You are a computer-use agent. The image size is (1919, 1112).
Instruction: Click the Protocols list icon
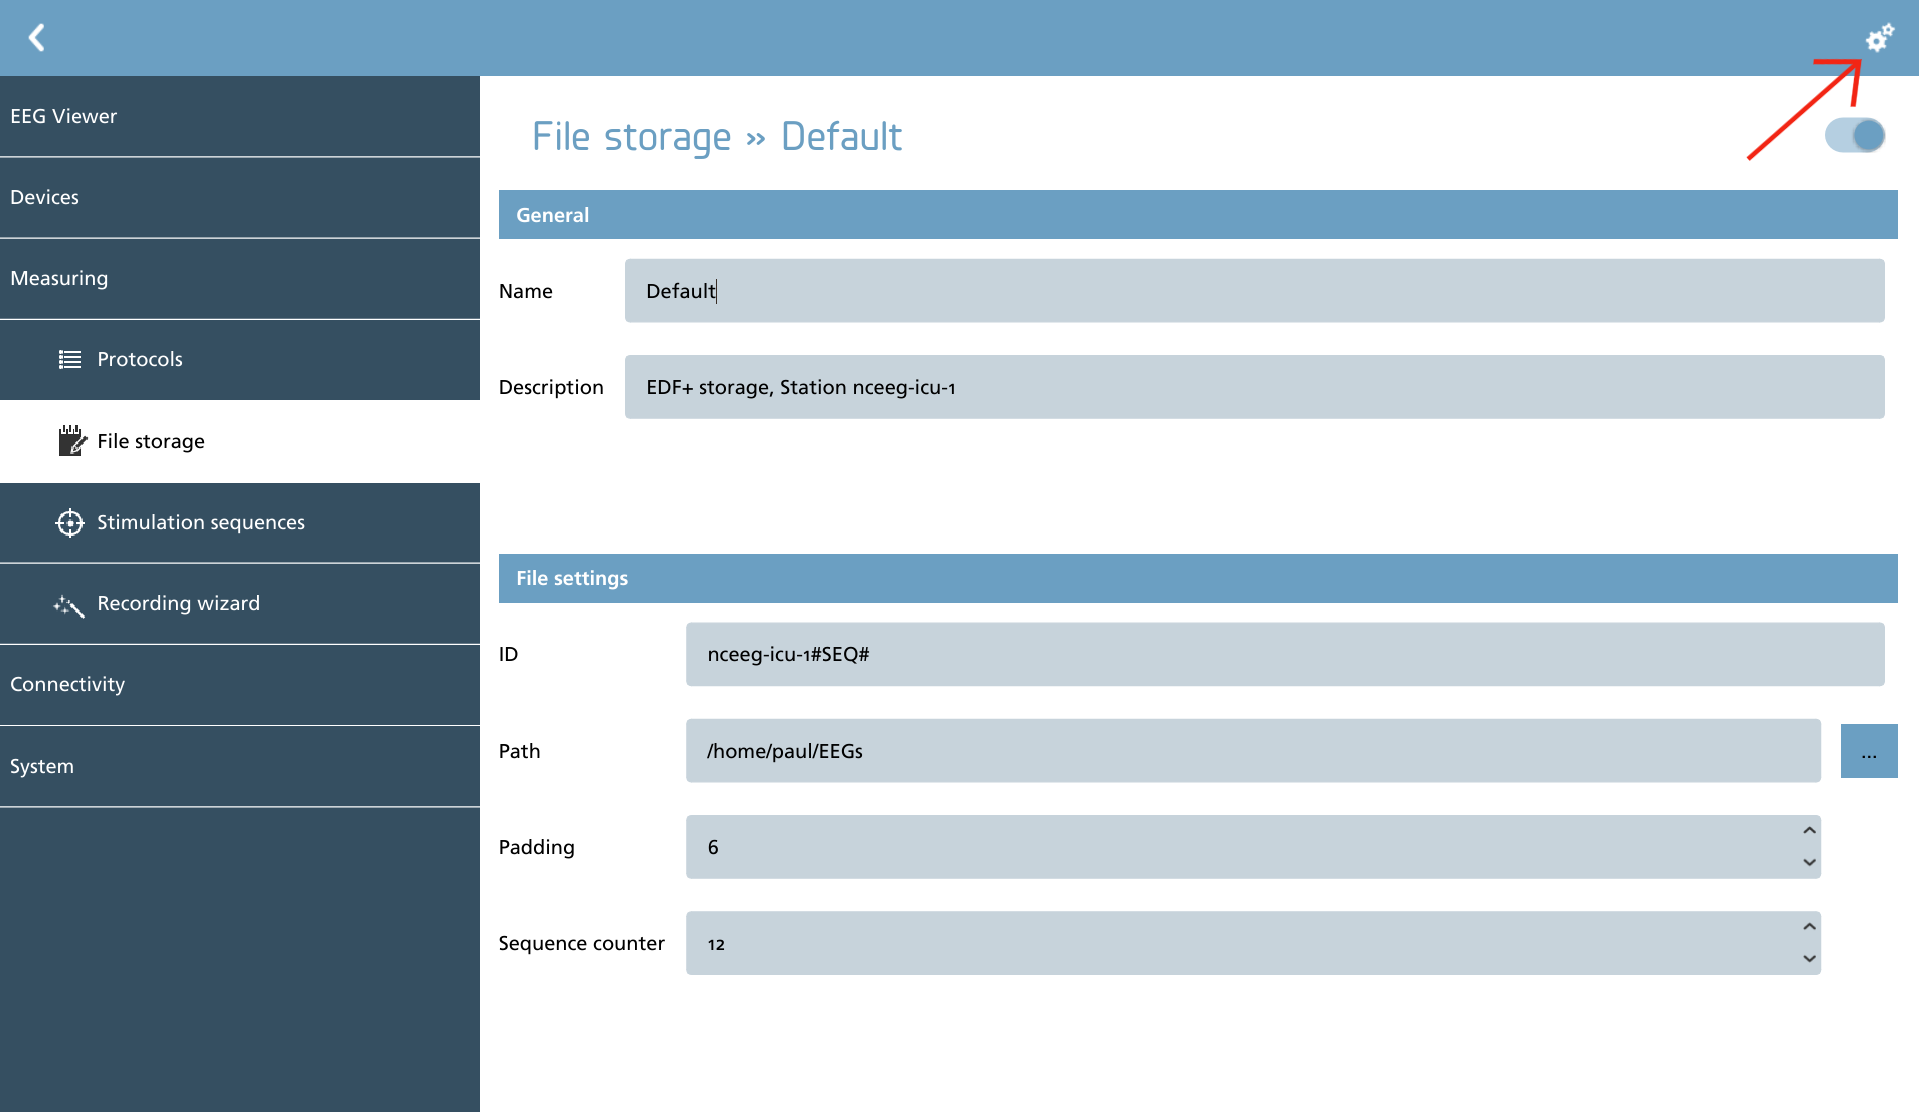tap(70, 359)
